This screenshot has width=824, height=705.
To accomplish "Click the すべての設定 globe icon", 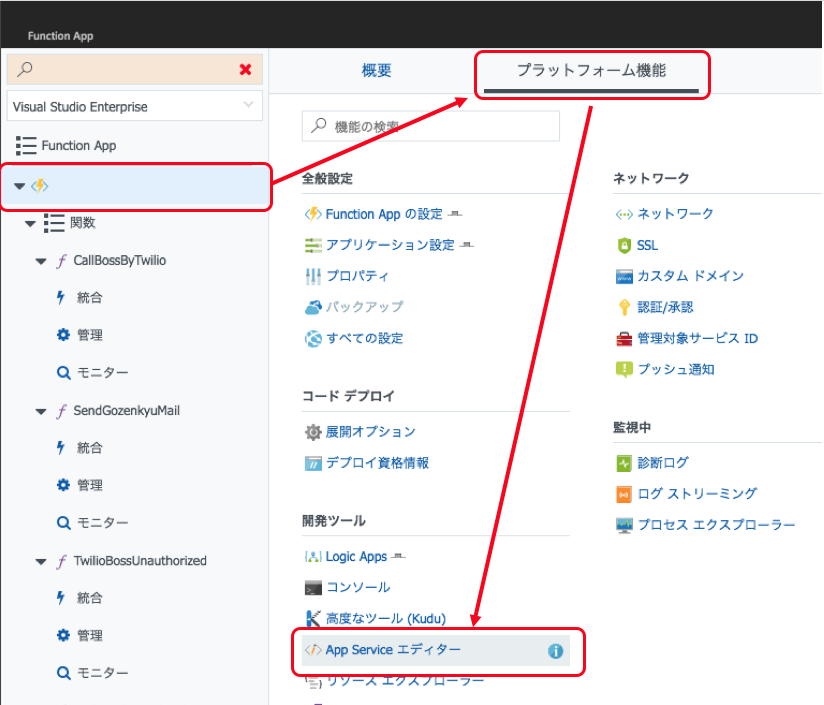I will [313, 338].
